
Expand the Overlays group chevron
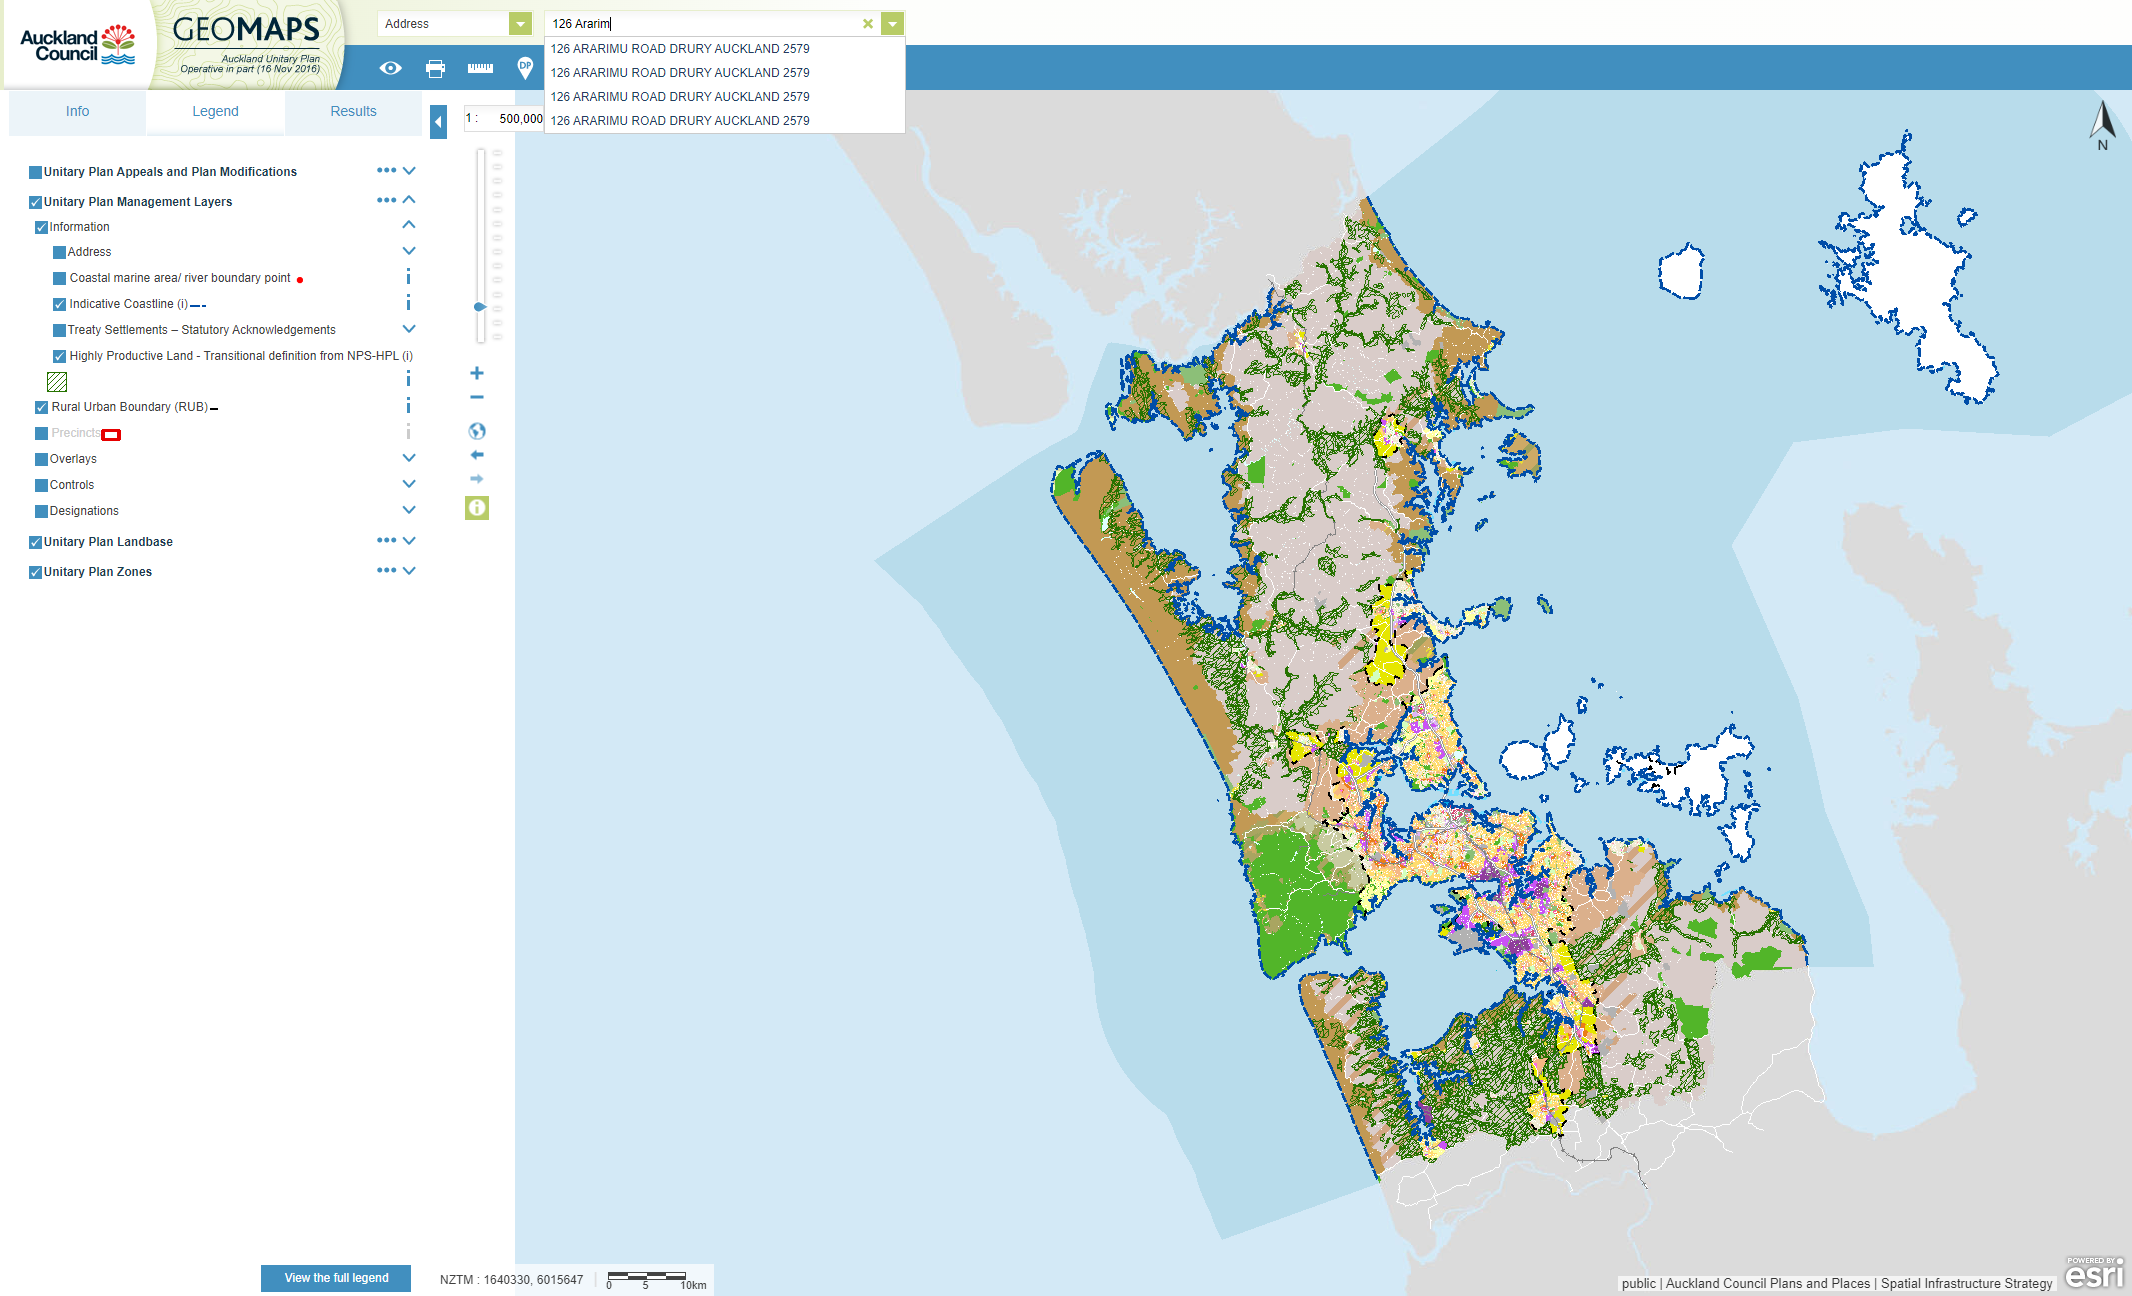click(x=409, y=458)
